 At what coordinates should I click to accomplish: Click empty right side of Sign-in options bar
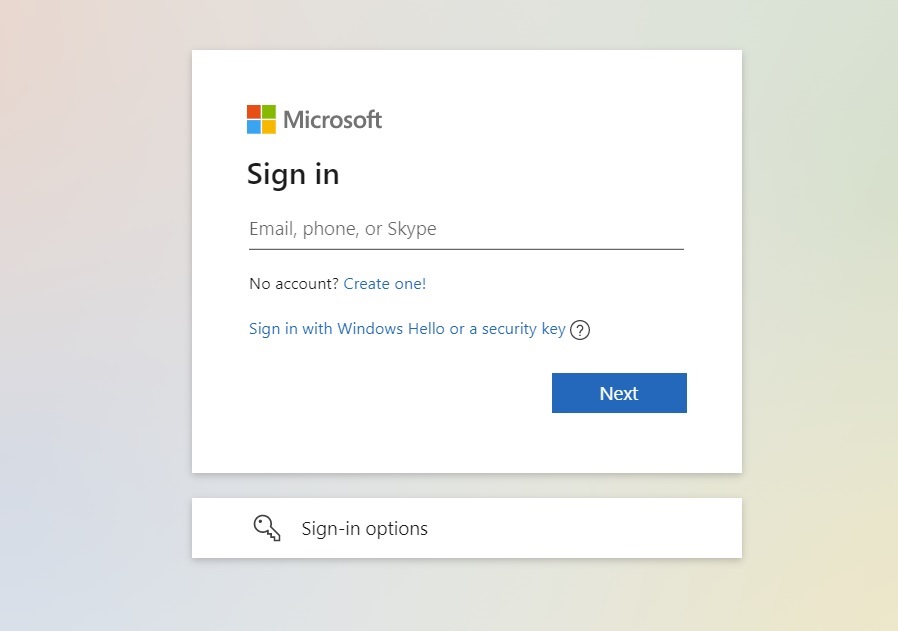click(x=601, y=528)
